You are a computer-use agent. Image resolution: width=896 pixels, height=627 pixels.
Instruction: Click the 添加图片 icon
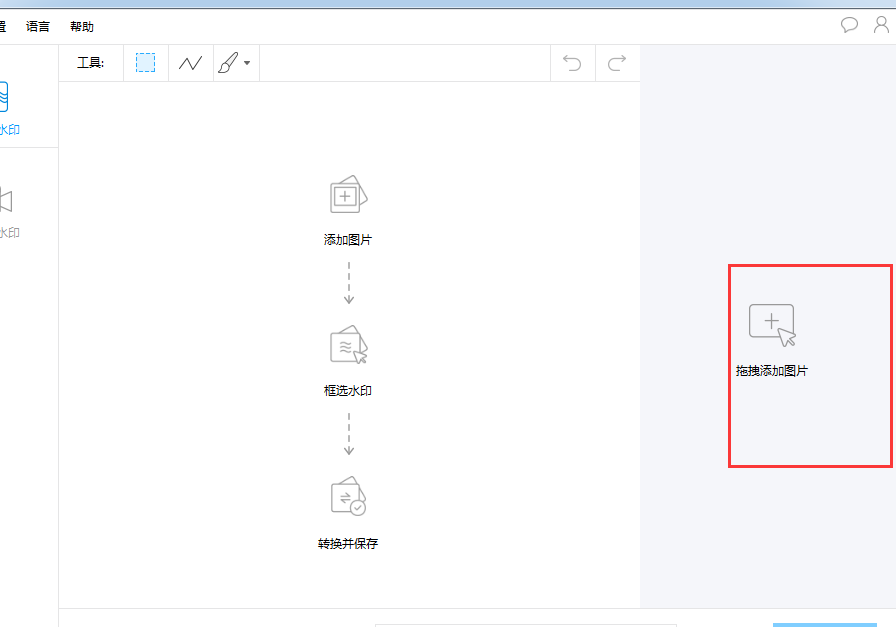[348, 194]
